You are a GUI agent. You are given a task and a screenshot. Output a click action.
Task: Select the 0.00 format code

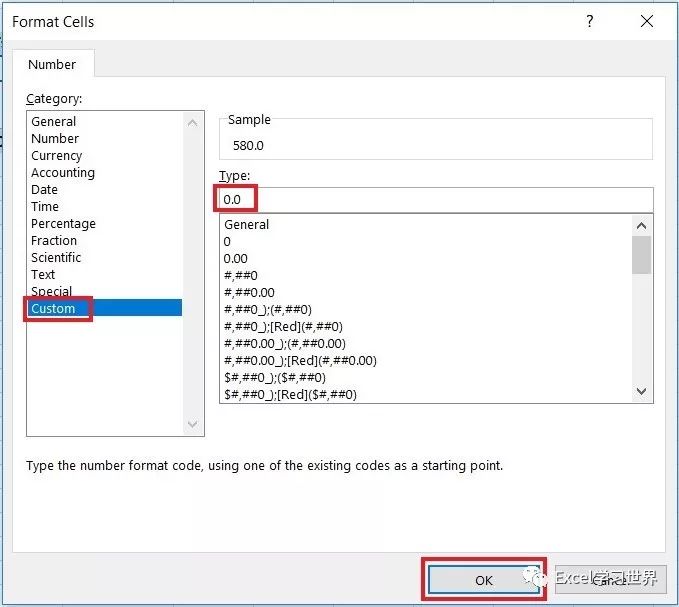point(236,258)
